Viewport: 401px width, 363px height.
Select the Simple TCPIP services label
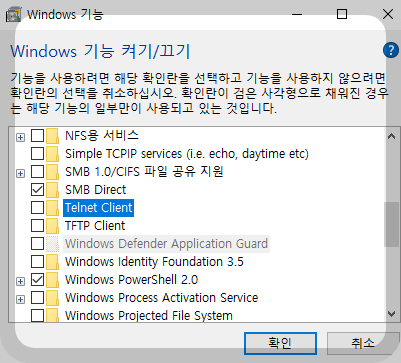[187, 154]
